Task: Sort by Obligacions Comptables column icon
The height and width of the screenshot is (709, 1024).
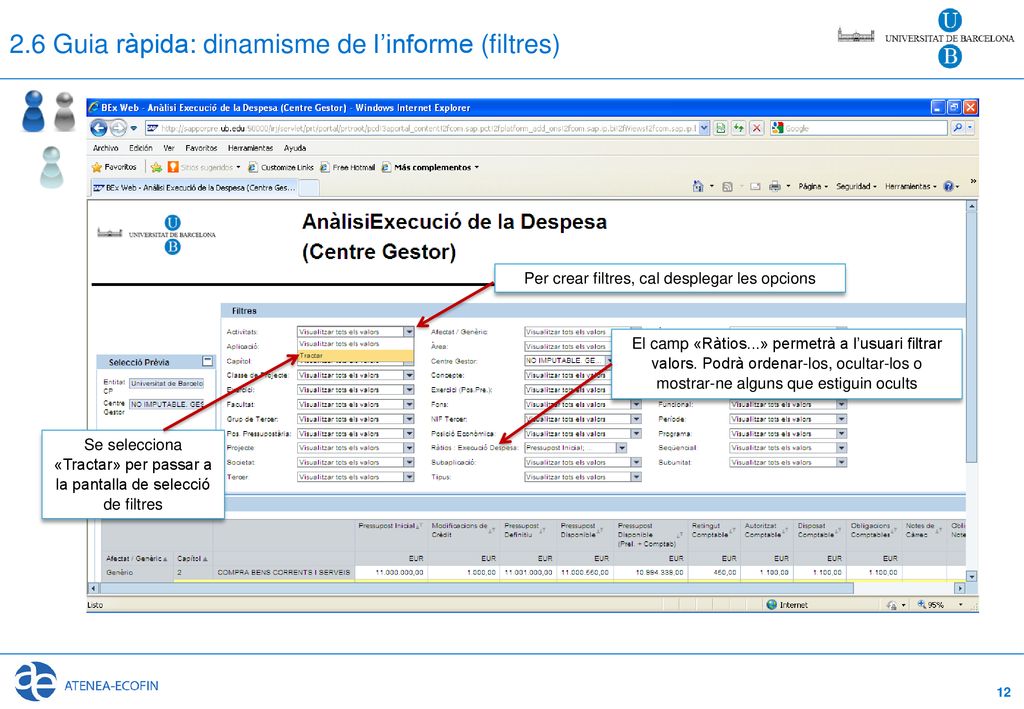Action: tap(894, 530)
